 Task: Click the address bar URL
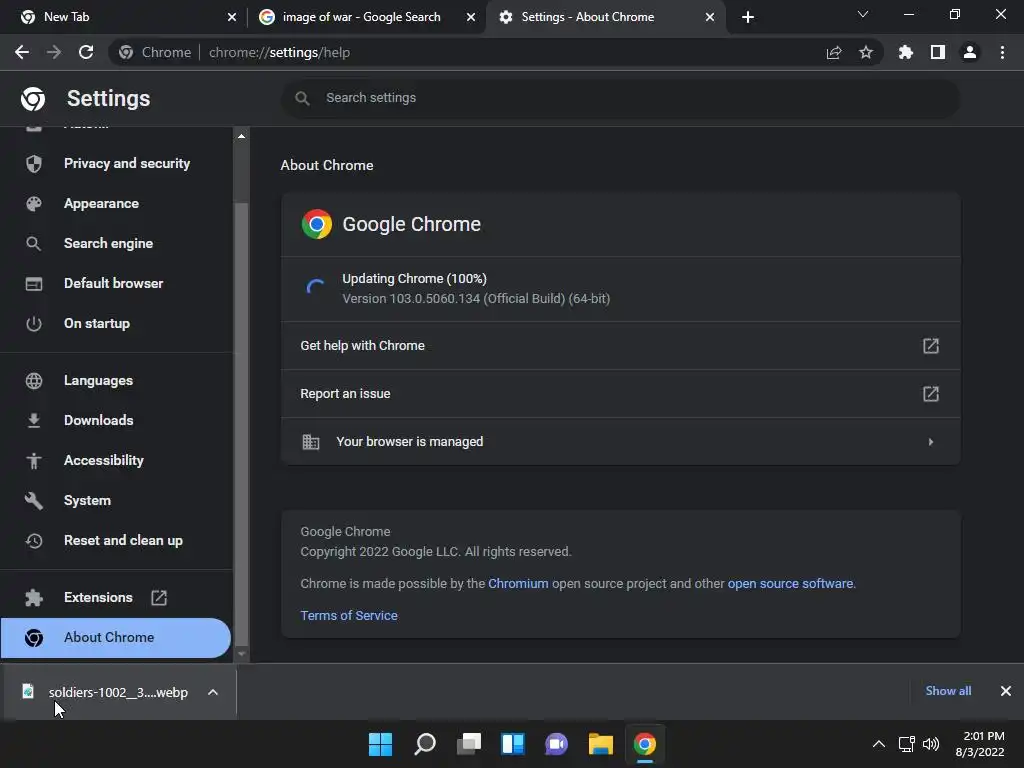(280, 52)
